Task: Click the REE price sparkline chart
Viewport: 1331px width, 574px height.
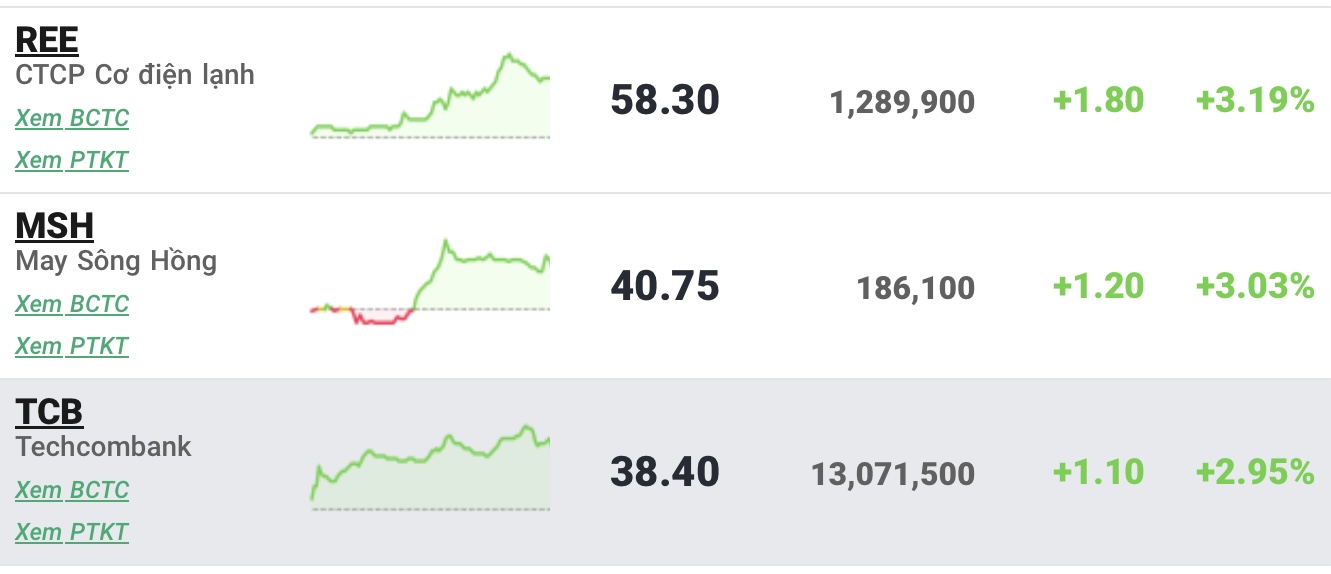Action: click(430, 98)
